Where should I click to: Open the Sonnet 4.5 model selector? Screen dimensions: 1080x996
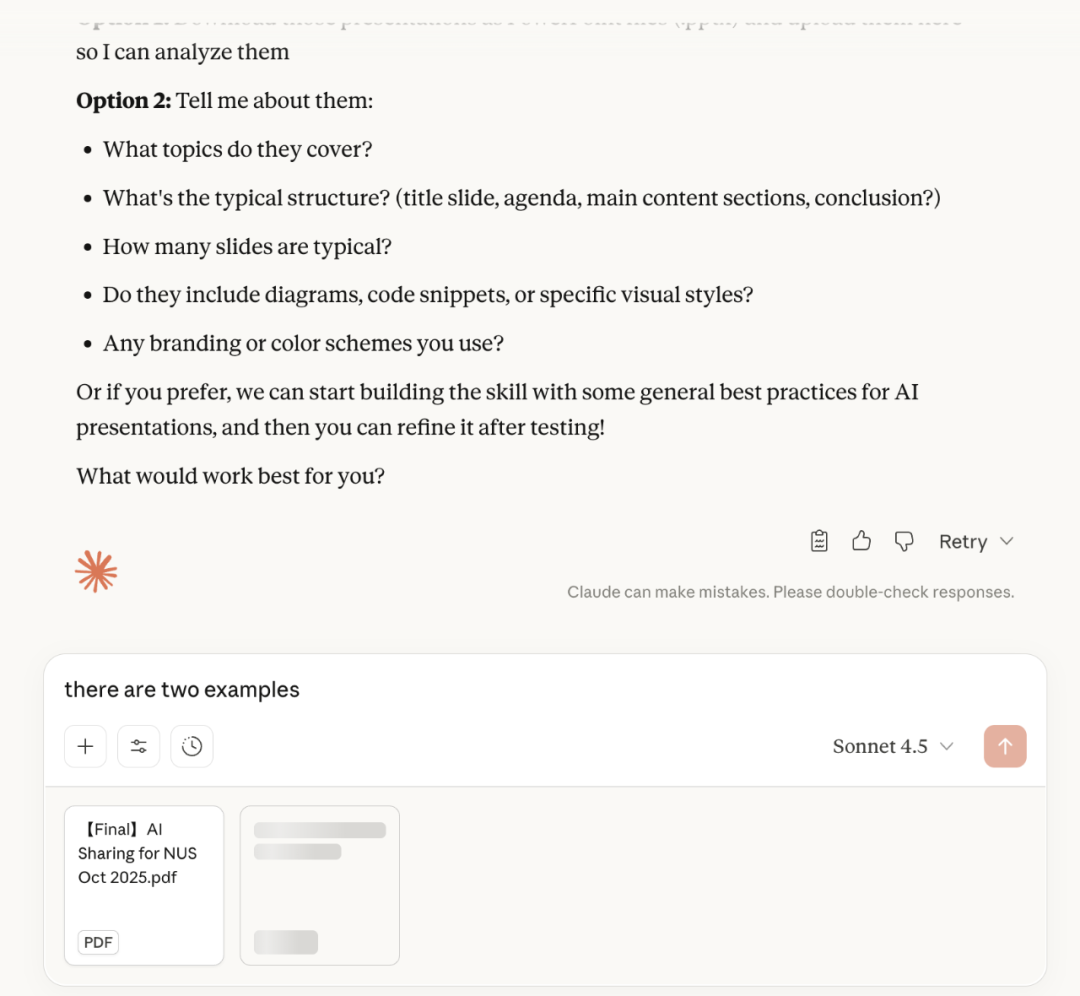click(x=892, y=746)
